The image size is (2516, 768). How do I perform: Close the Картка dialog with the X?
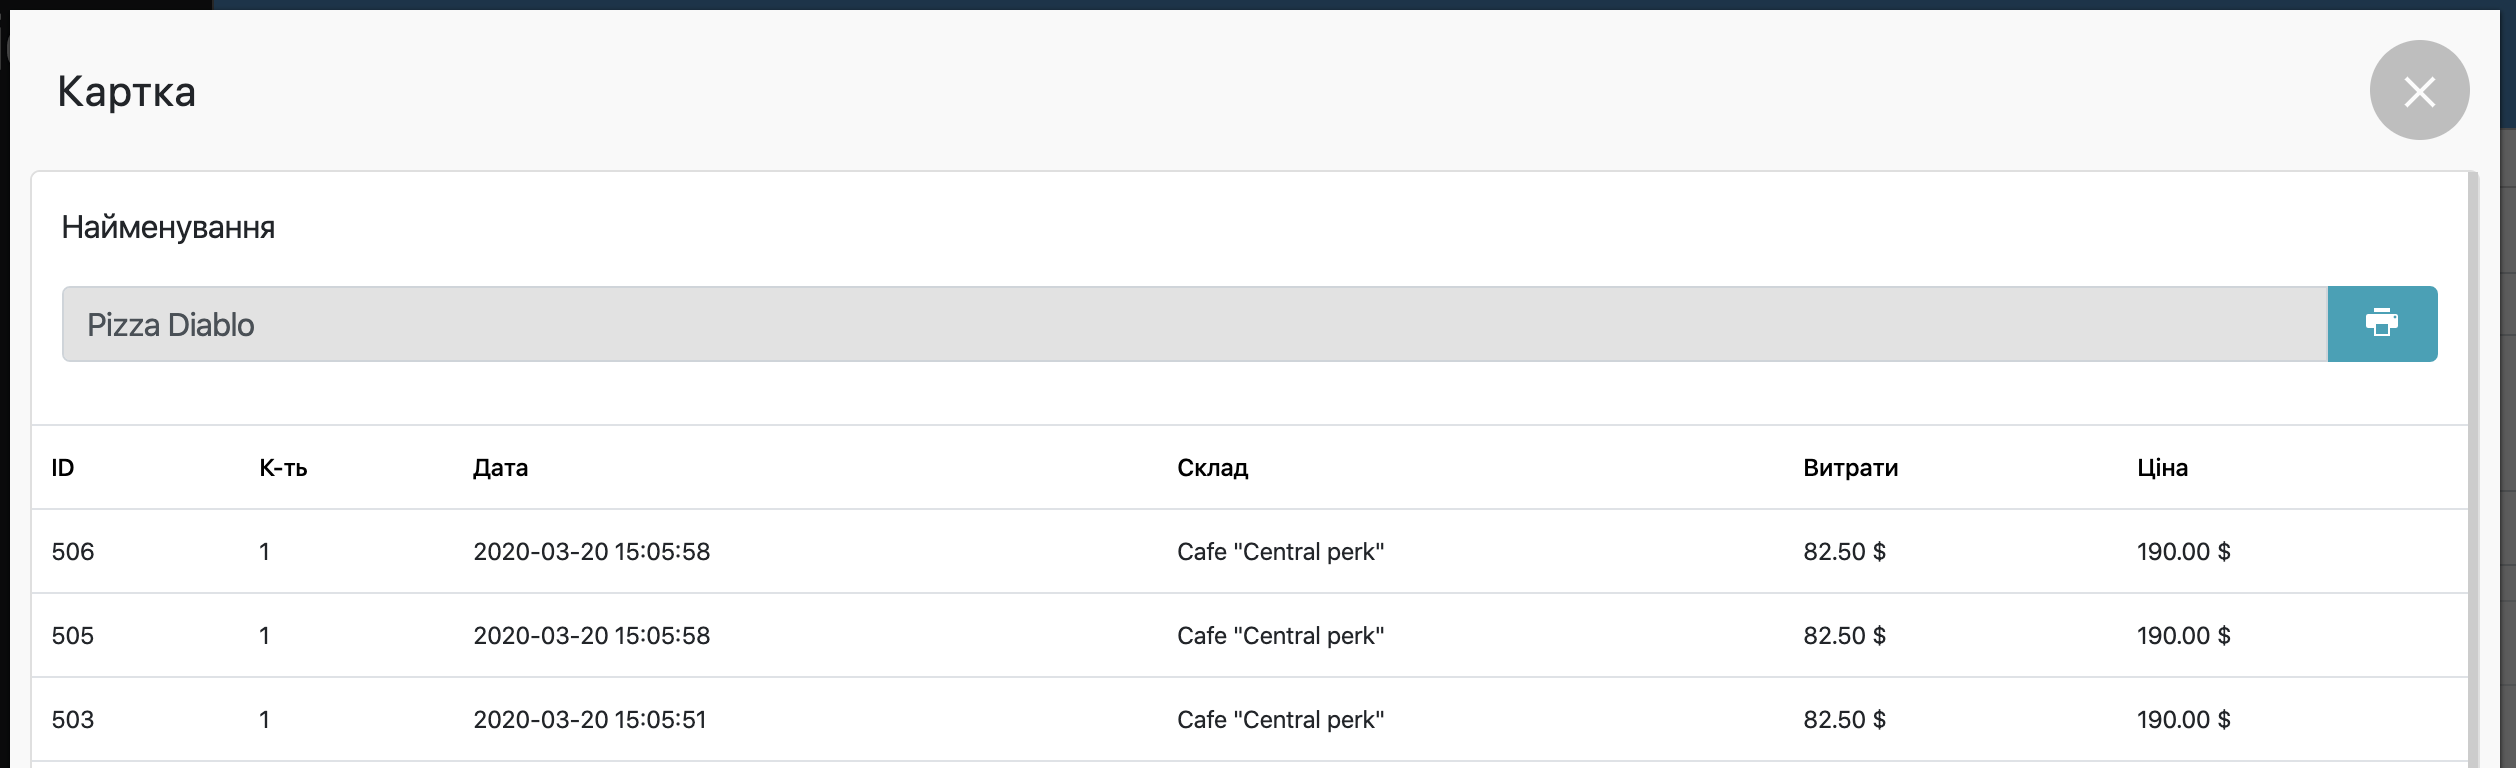tap(2419, 91)
